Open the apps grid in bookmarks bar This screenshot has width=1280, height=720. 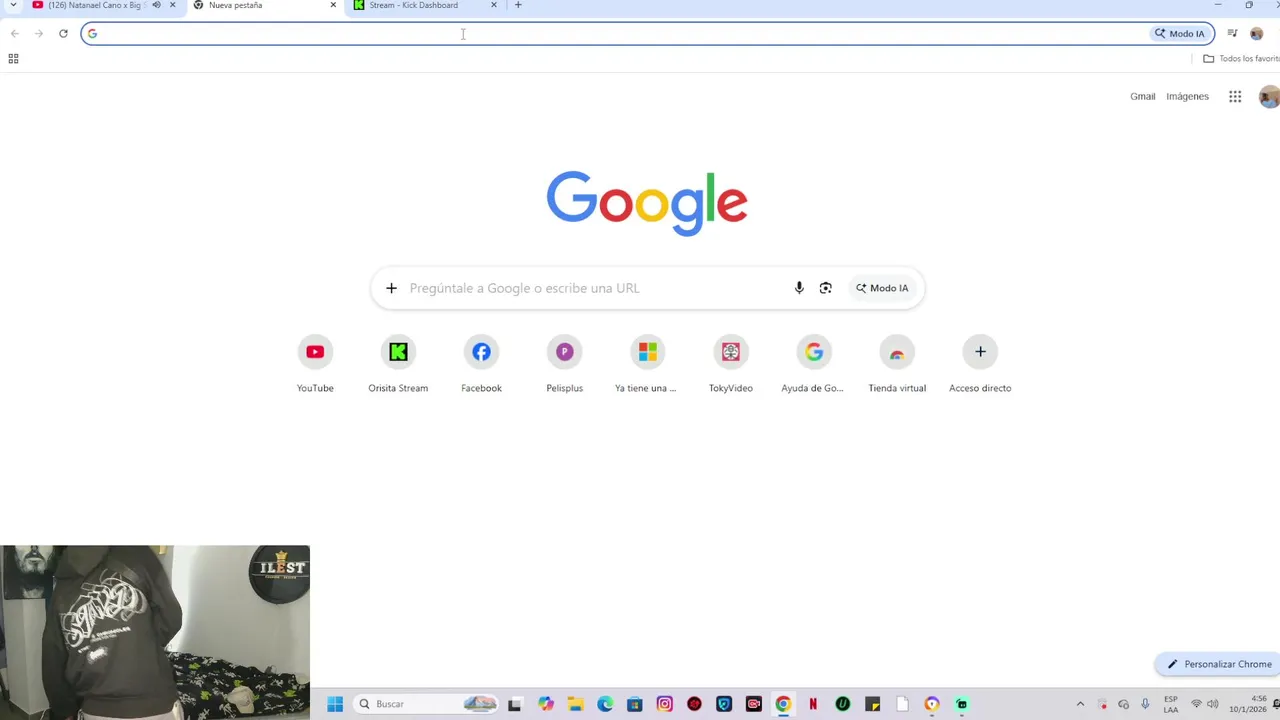[13, 59]
